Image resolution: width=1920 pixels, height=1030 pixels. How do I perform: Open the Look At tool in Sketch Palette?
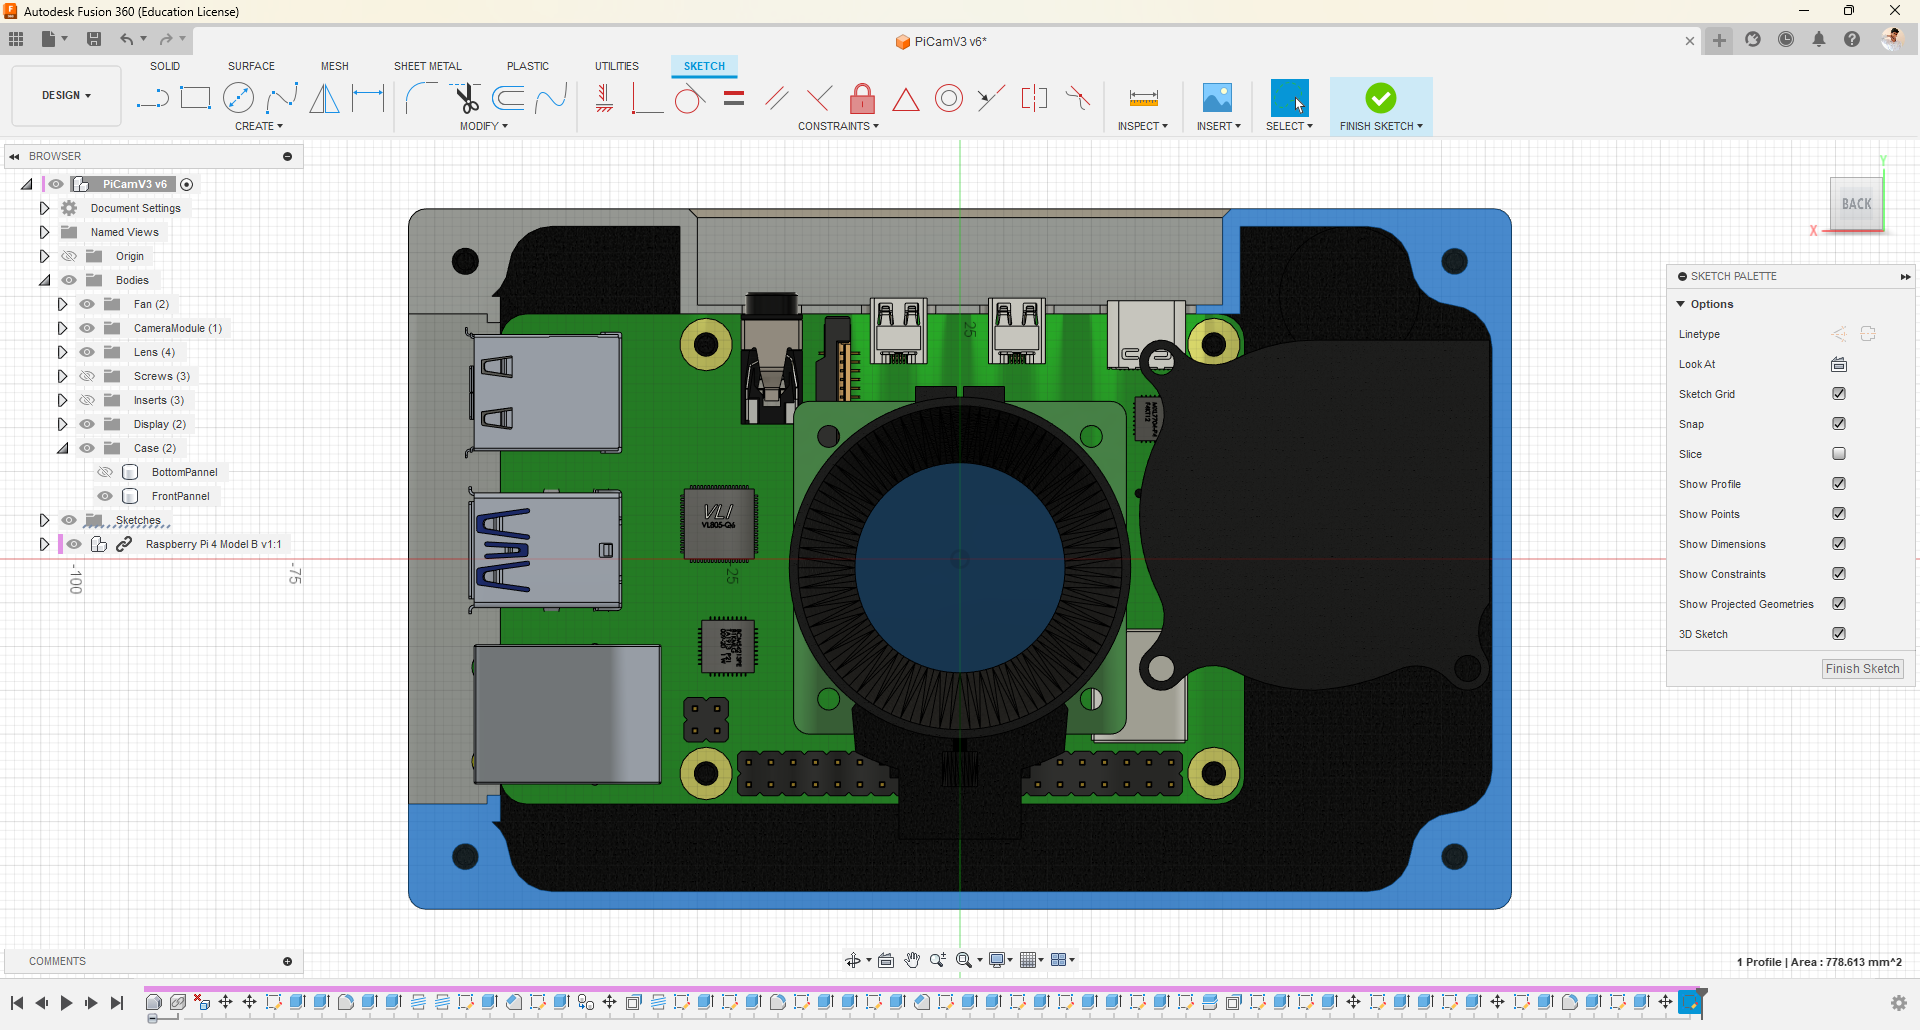[x=1839, y=364]
